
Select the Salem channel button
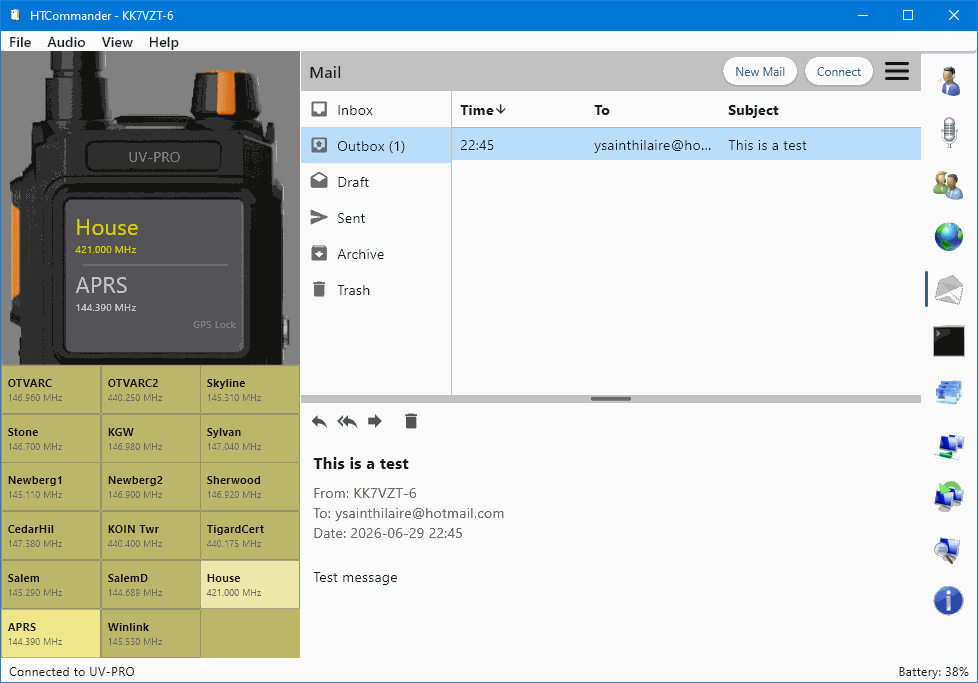click(x=51, y=584)
